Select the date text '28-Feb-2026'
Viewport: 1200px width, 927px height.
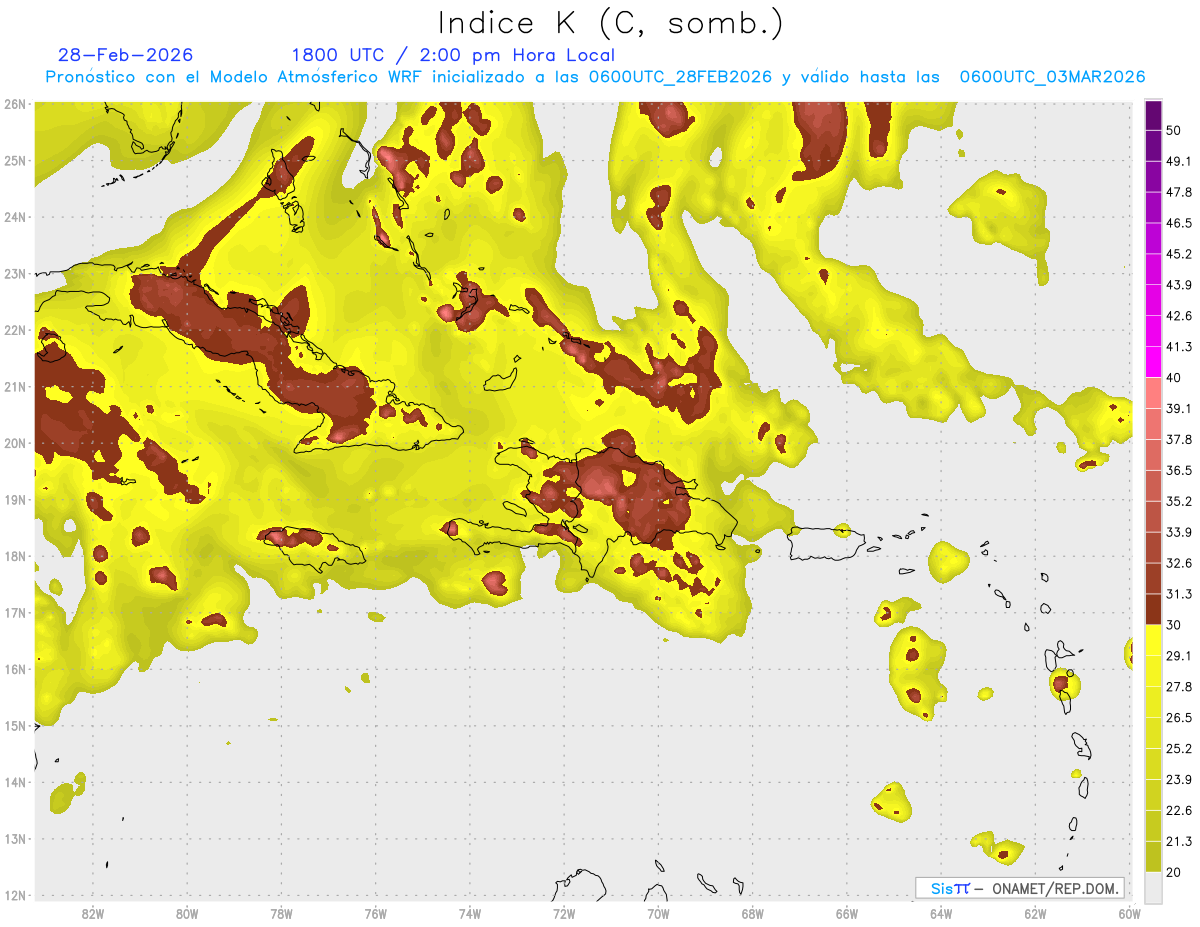tap(125, 55)
